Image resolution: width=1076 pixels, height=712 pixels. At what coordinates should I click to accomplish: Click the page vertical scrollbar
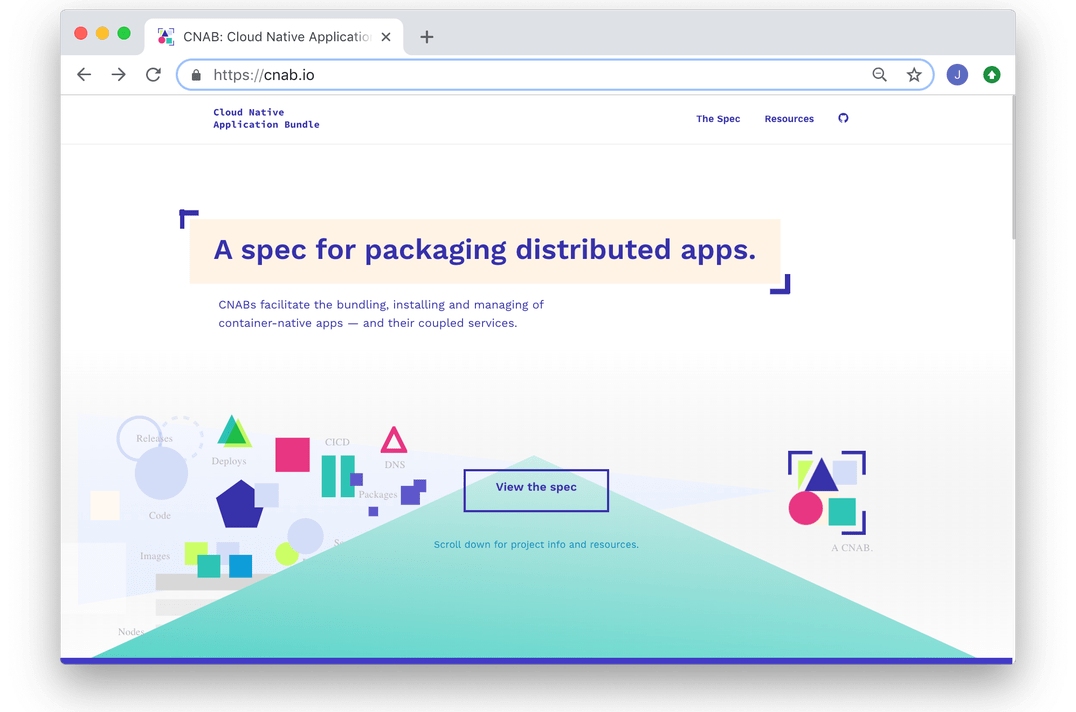tap(1013, 168)
